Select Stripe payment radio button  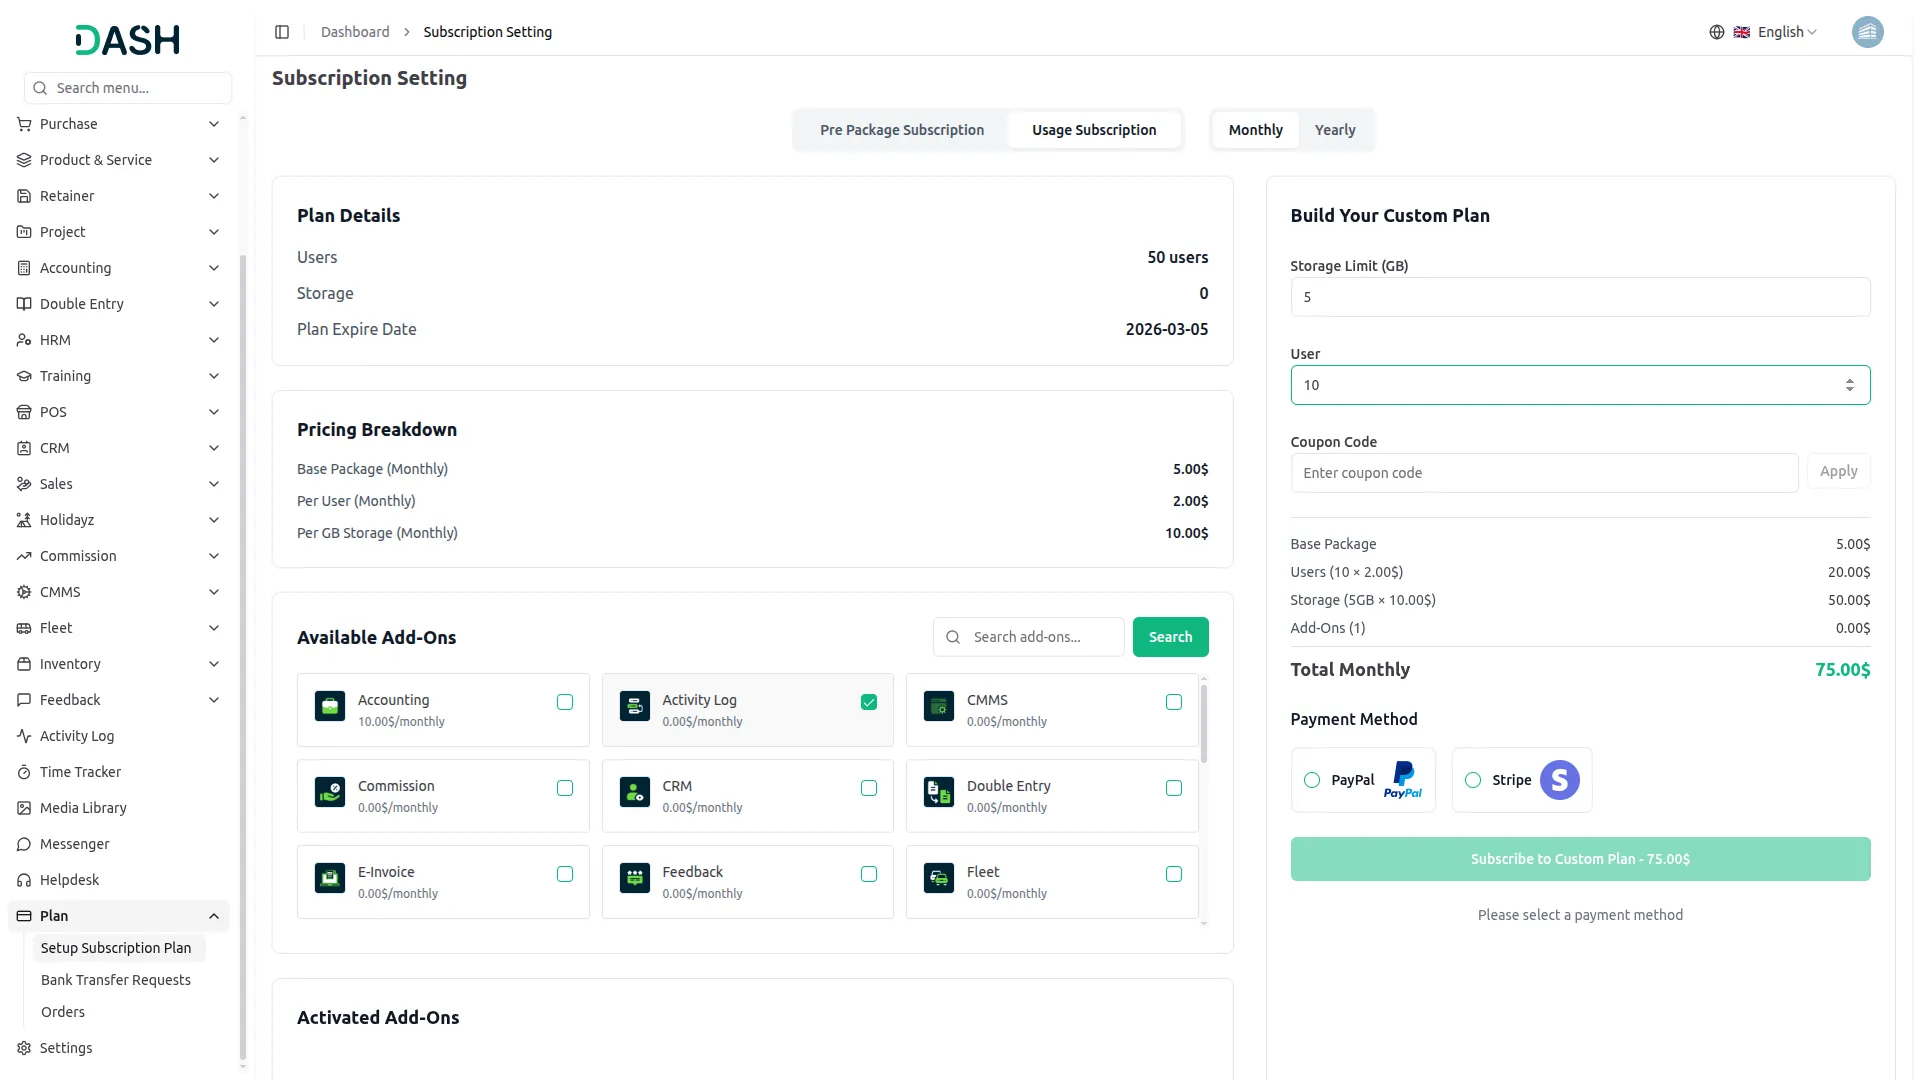pyautogui.click(x=1473, y=780)
